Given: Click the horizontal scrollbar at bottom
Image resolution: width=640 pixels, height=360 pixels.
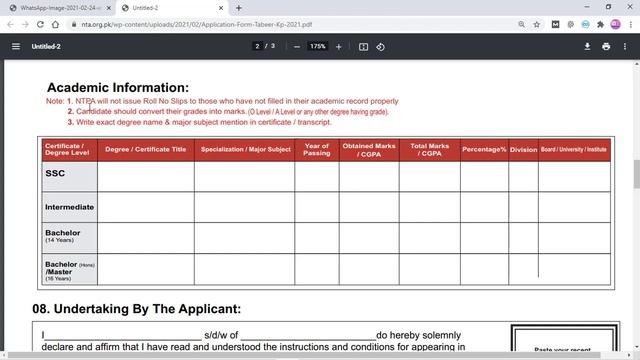Looking at the screenshot, I should coord(304,355).
